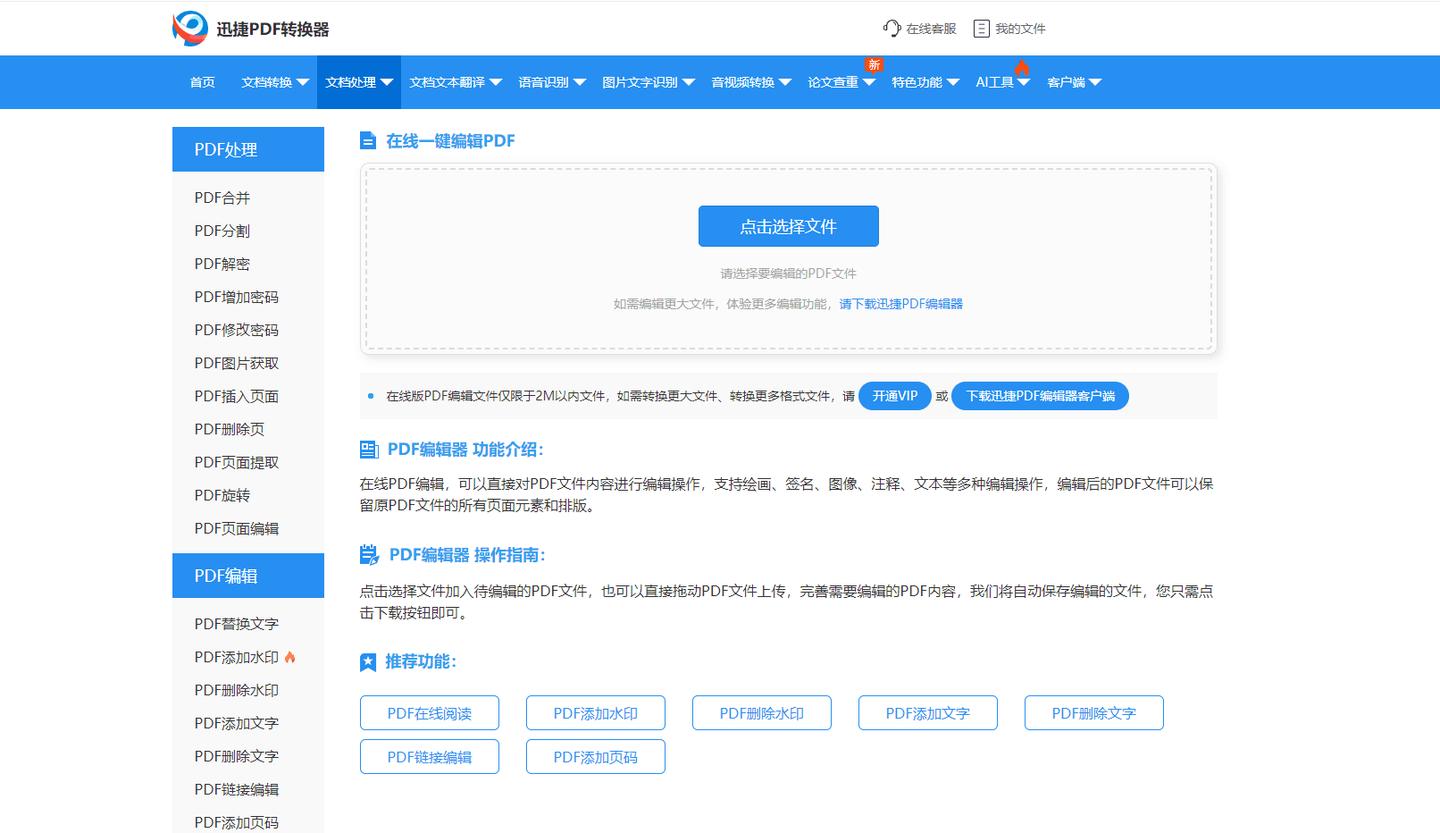Select PDF插入页面 in the sidebar
The height and width of the screenshot is (833, 1440).
(x=236, y=396)
